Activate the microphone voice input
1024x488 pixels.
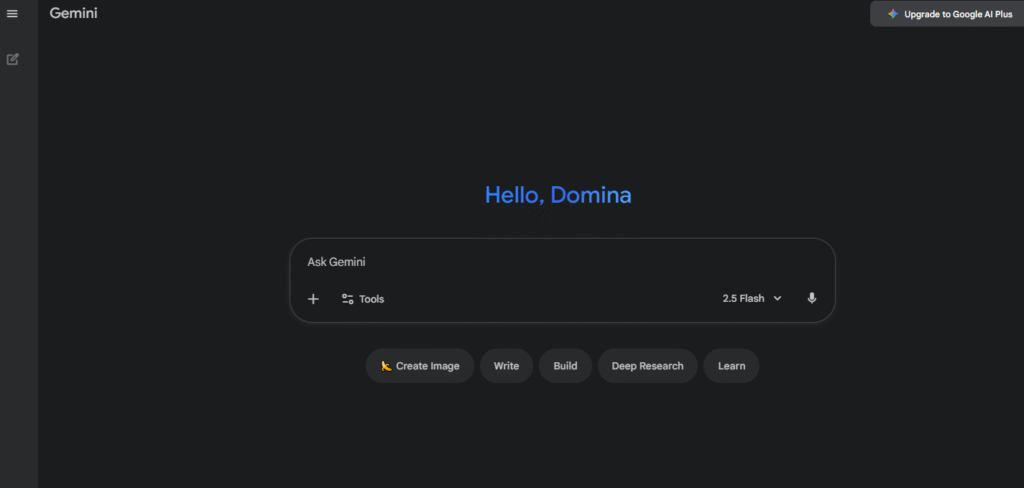coord(811,299)
